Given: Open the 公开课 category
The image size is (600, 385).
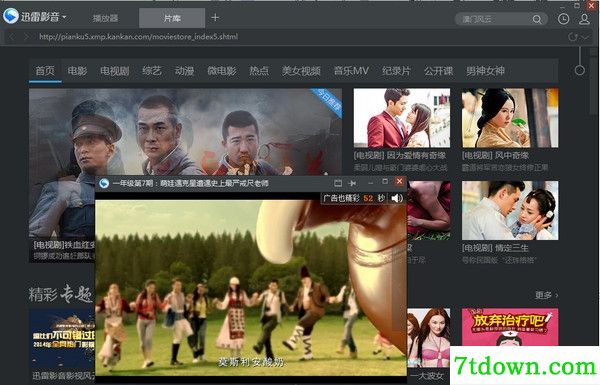Looking at the screenshot, I should tap(439, 71).
